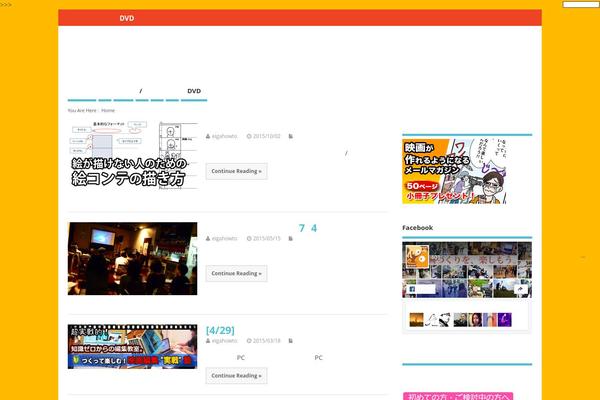The image size is (600, 400).
Task: Open the storyboard drawing post thumbnail
Action: pos(132,155)
